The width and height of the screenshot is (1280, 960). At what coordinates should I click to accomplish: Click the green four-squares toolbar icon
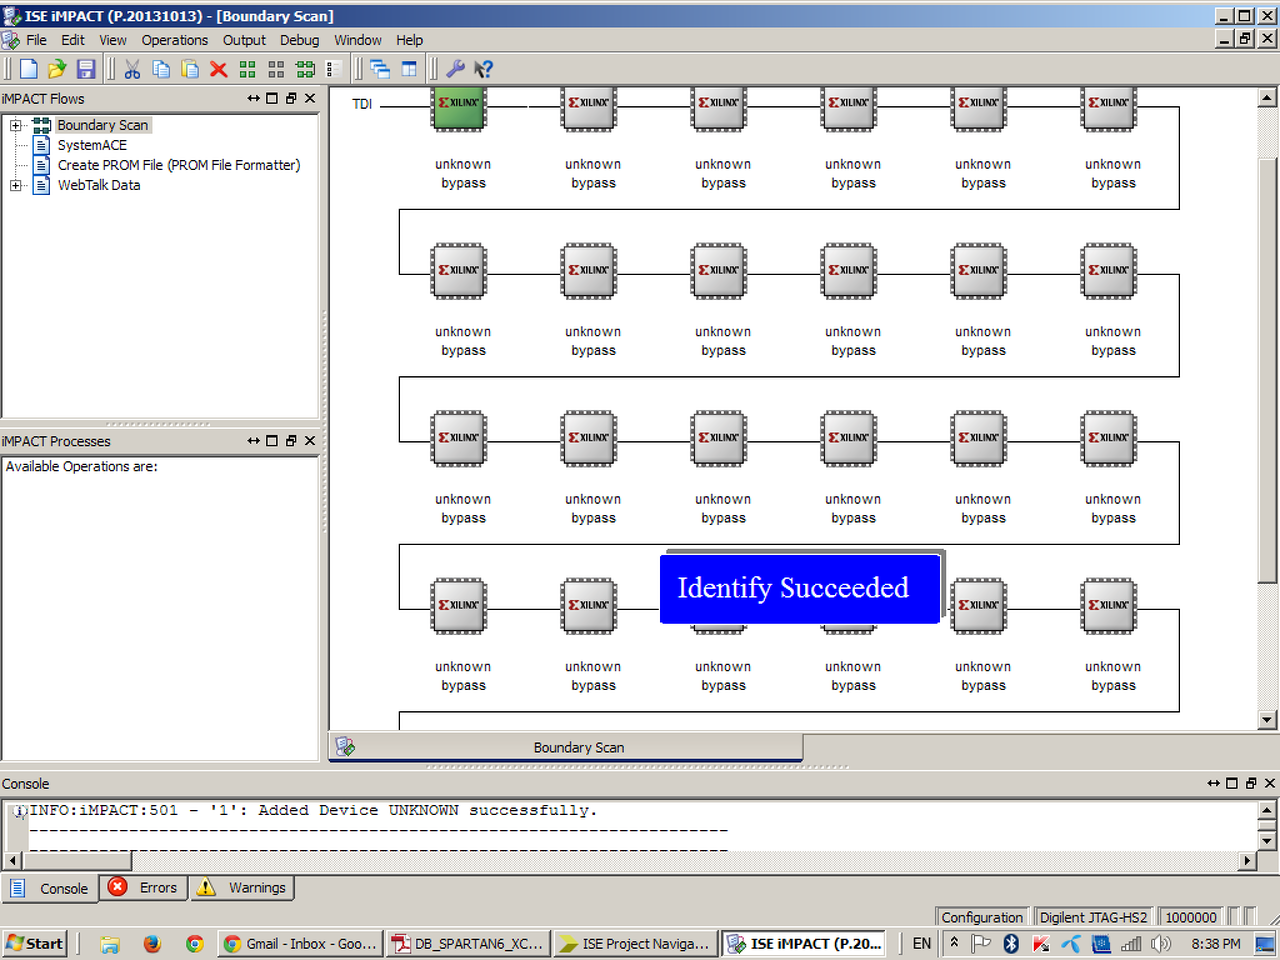248,69
